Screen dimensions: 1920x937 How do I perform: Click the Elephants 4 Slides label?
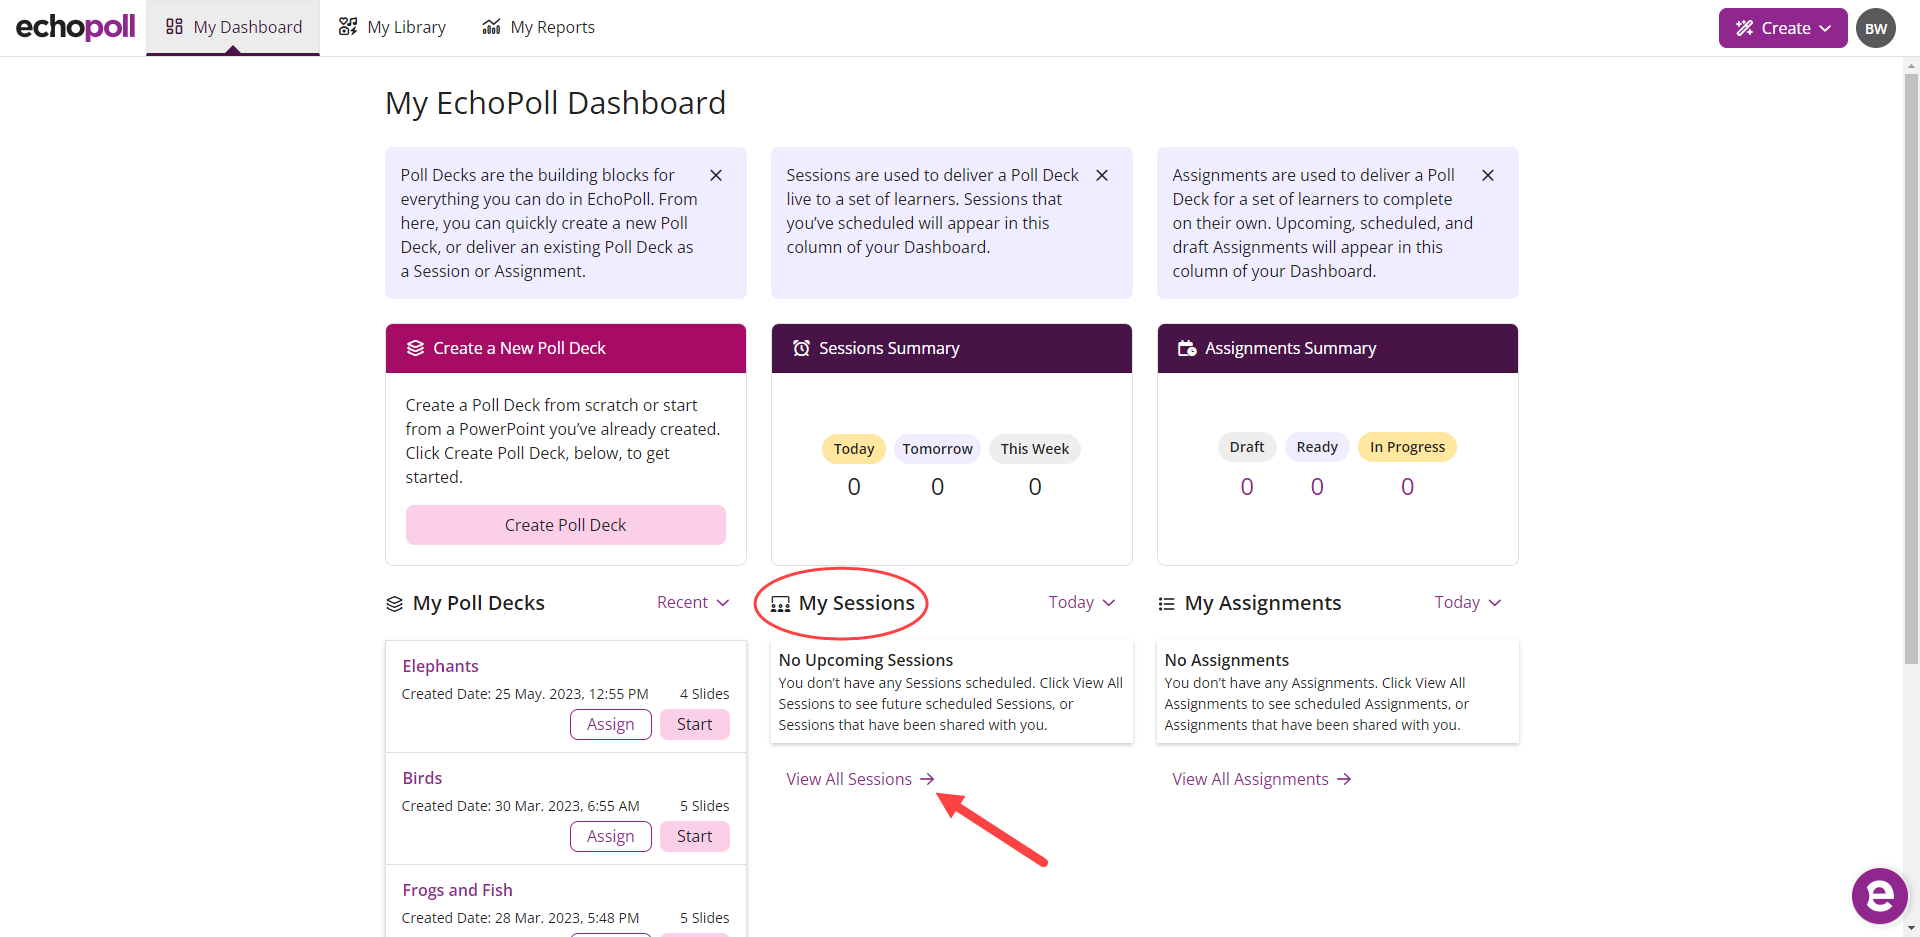pos(705,694)
